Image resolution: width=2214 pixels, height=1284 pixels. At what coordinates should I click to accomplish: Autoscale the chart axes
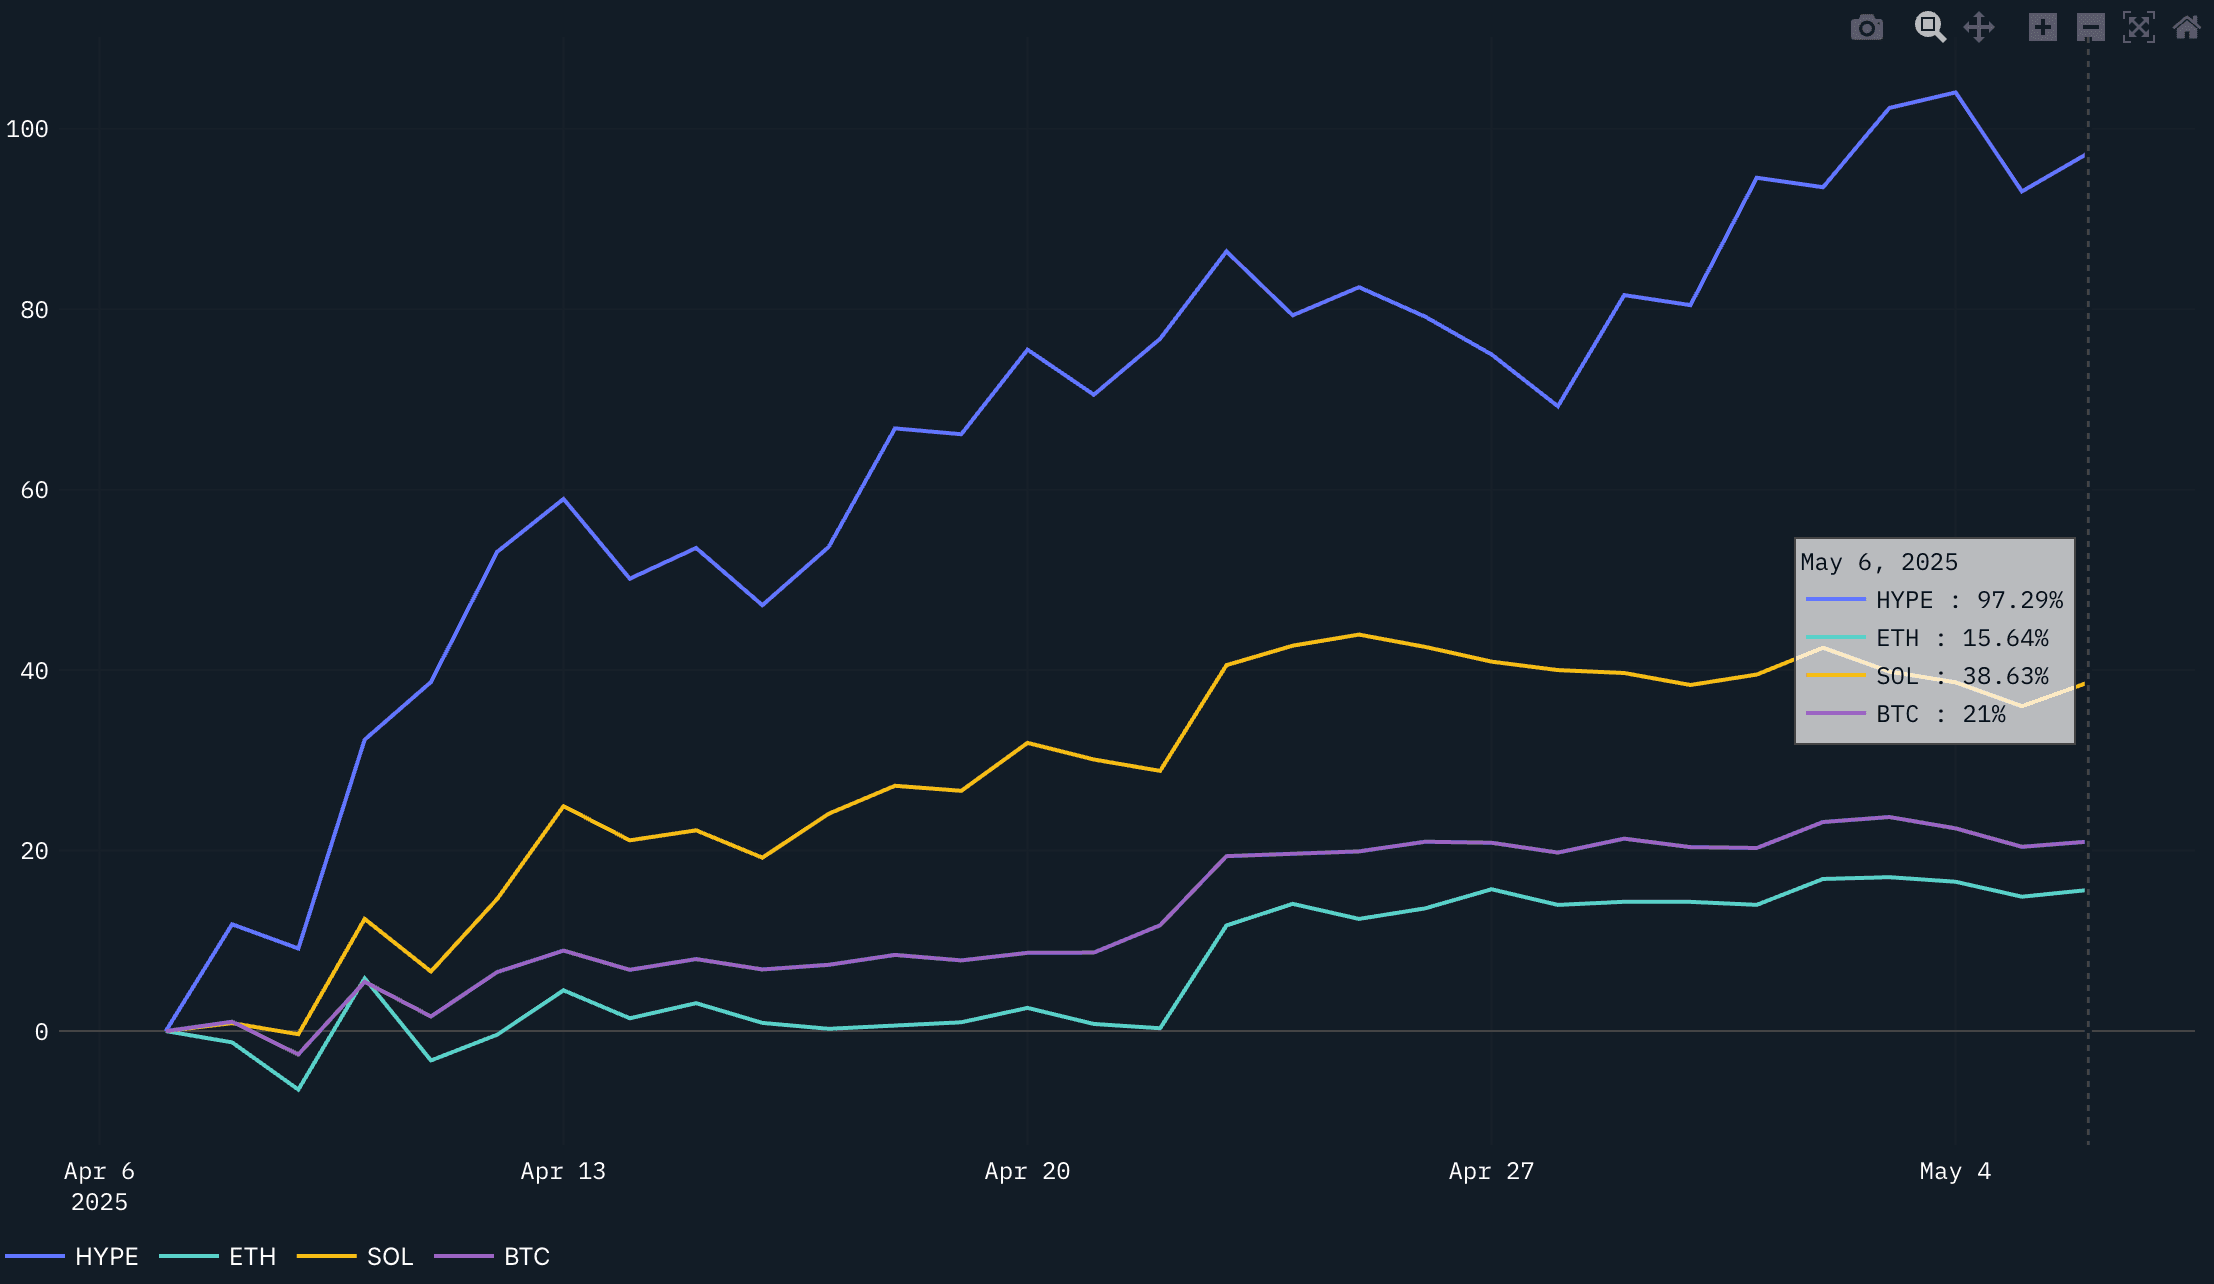pos(2139,28)
